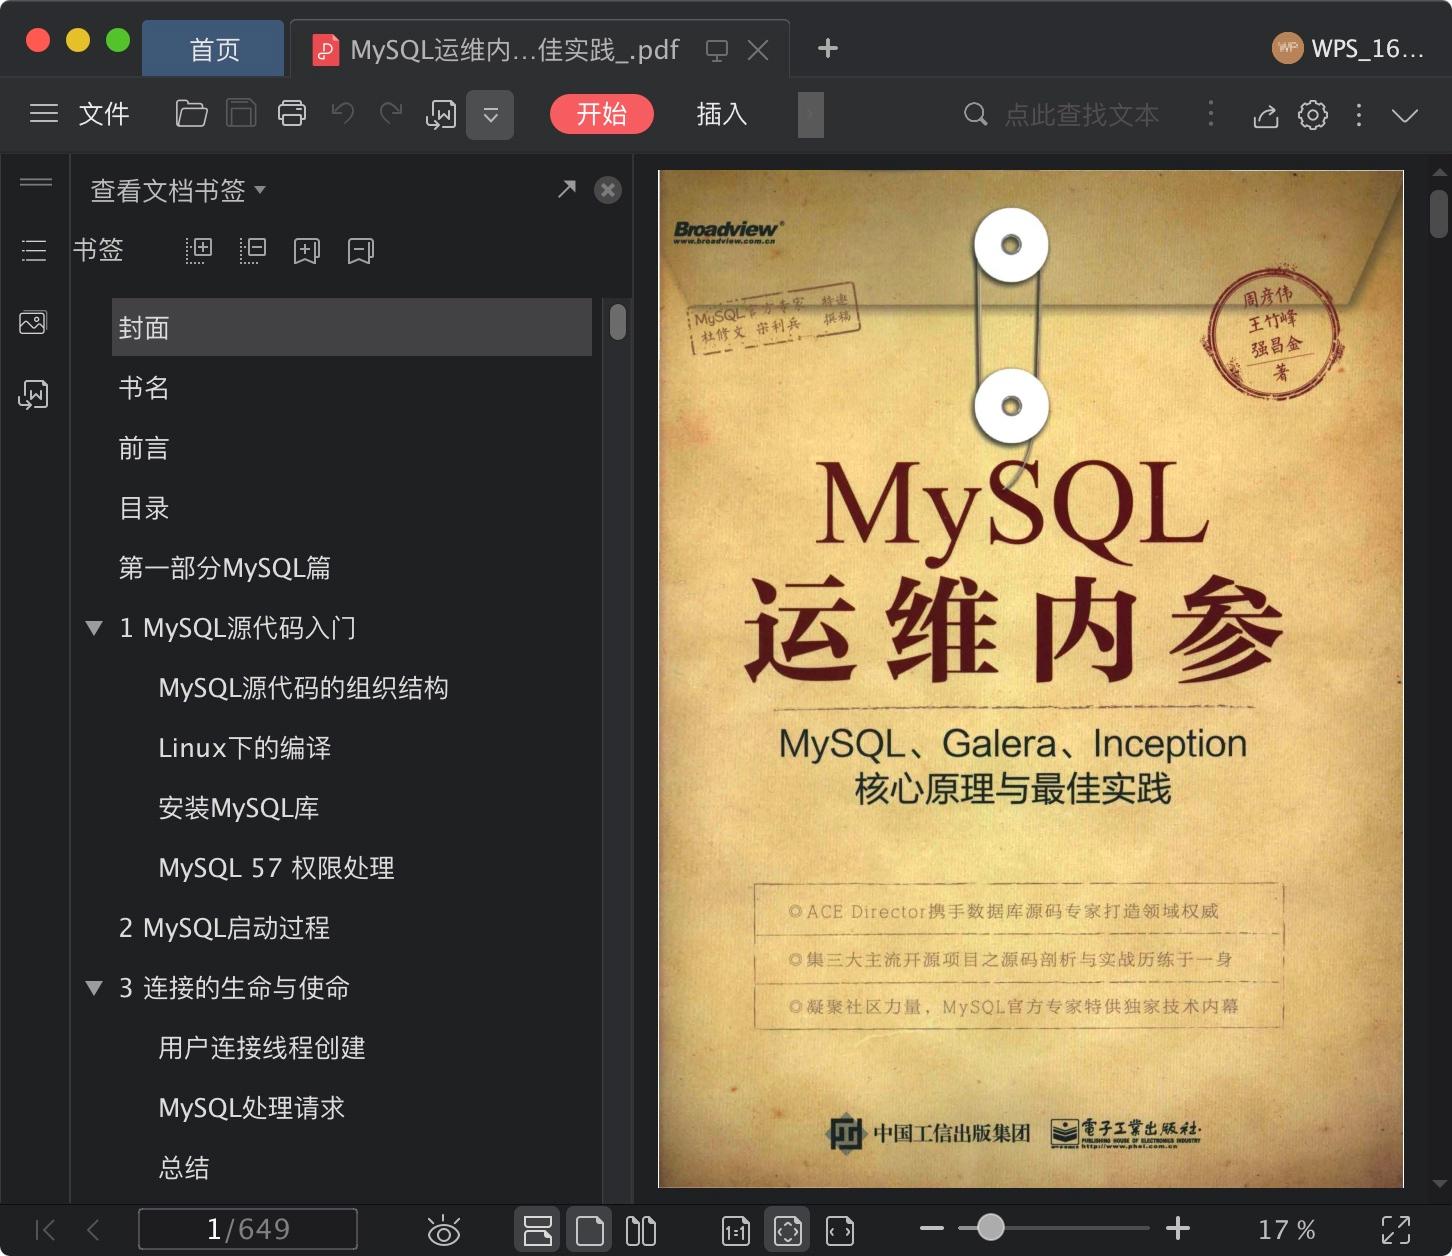Select MySQL源代码的组织结构 bookmark
Viewport: 1452px width, 1256px height.
click(x=304, y=688)
